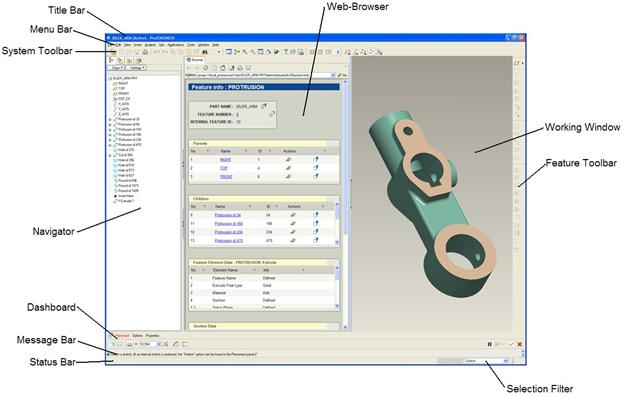Click the print icon in system toolbar
Viewport: 623px width, 396px height.
(145, 52)
